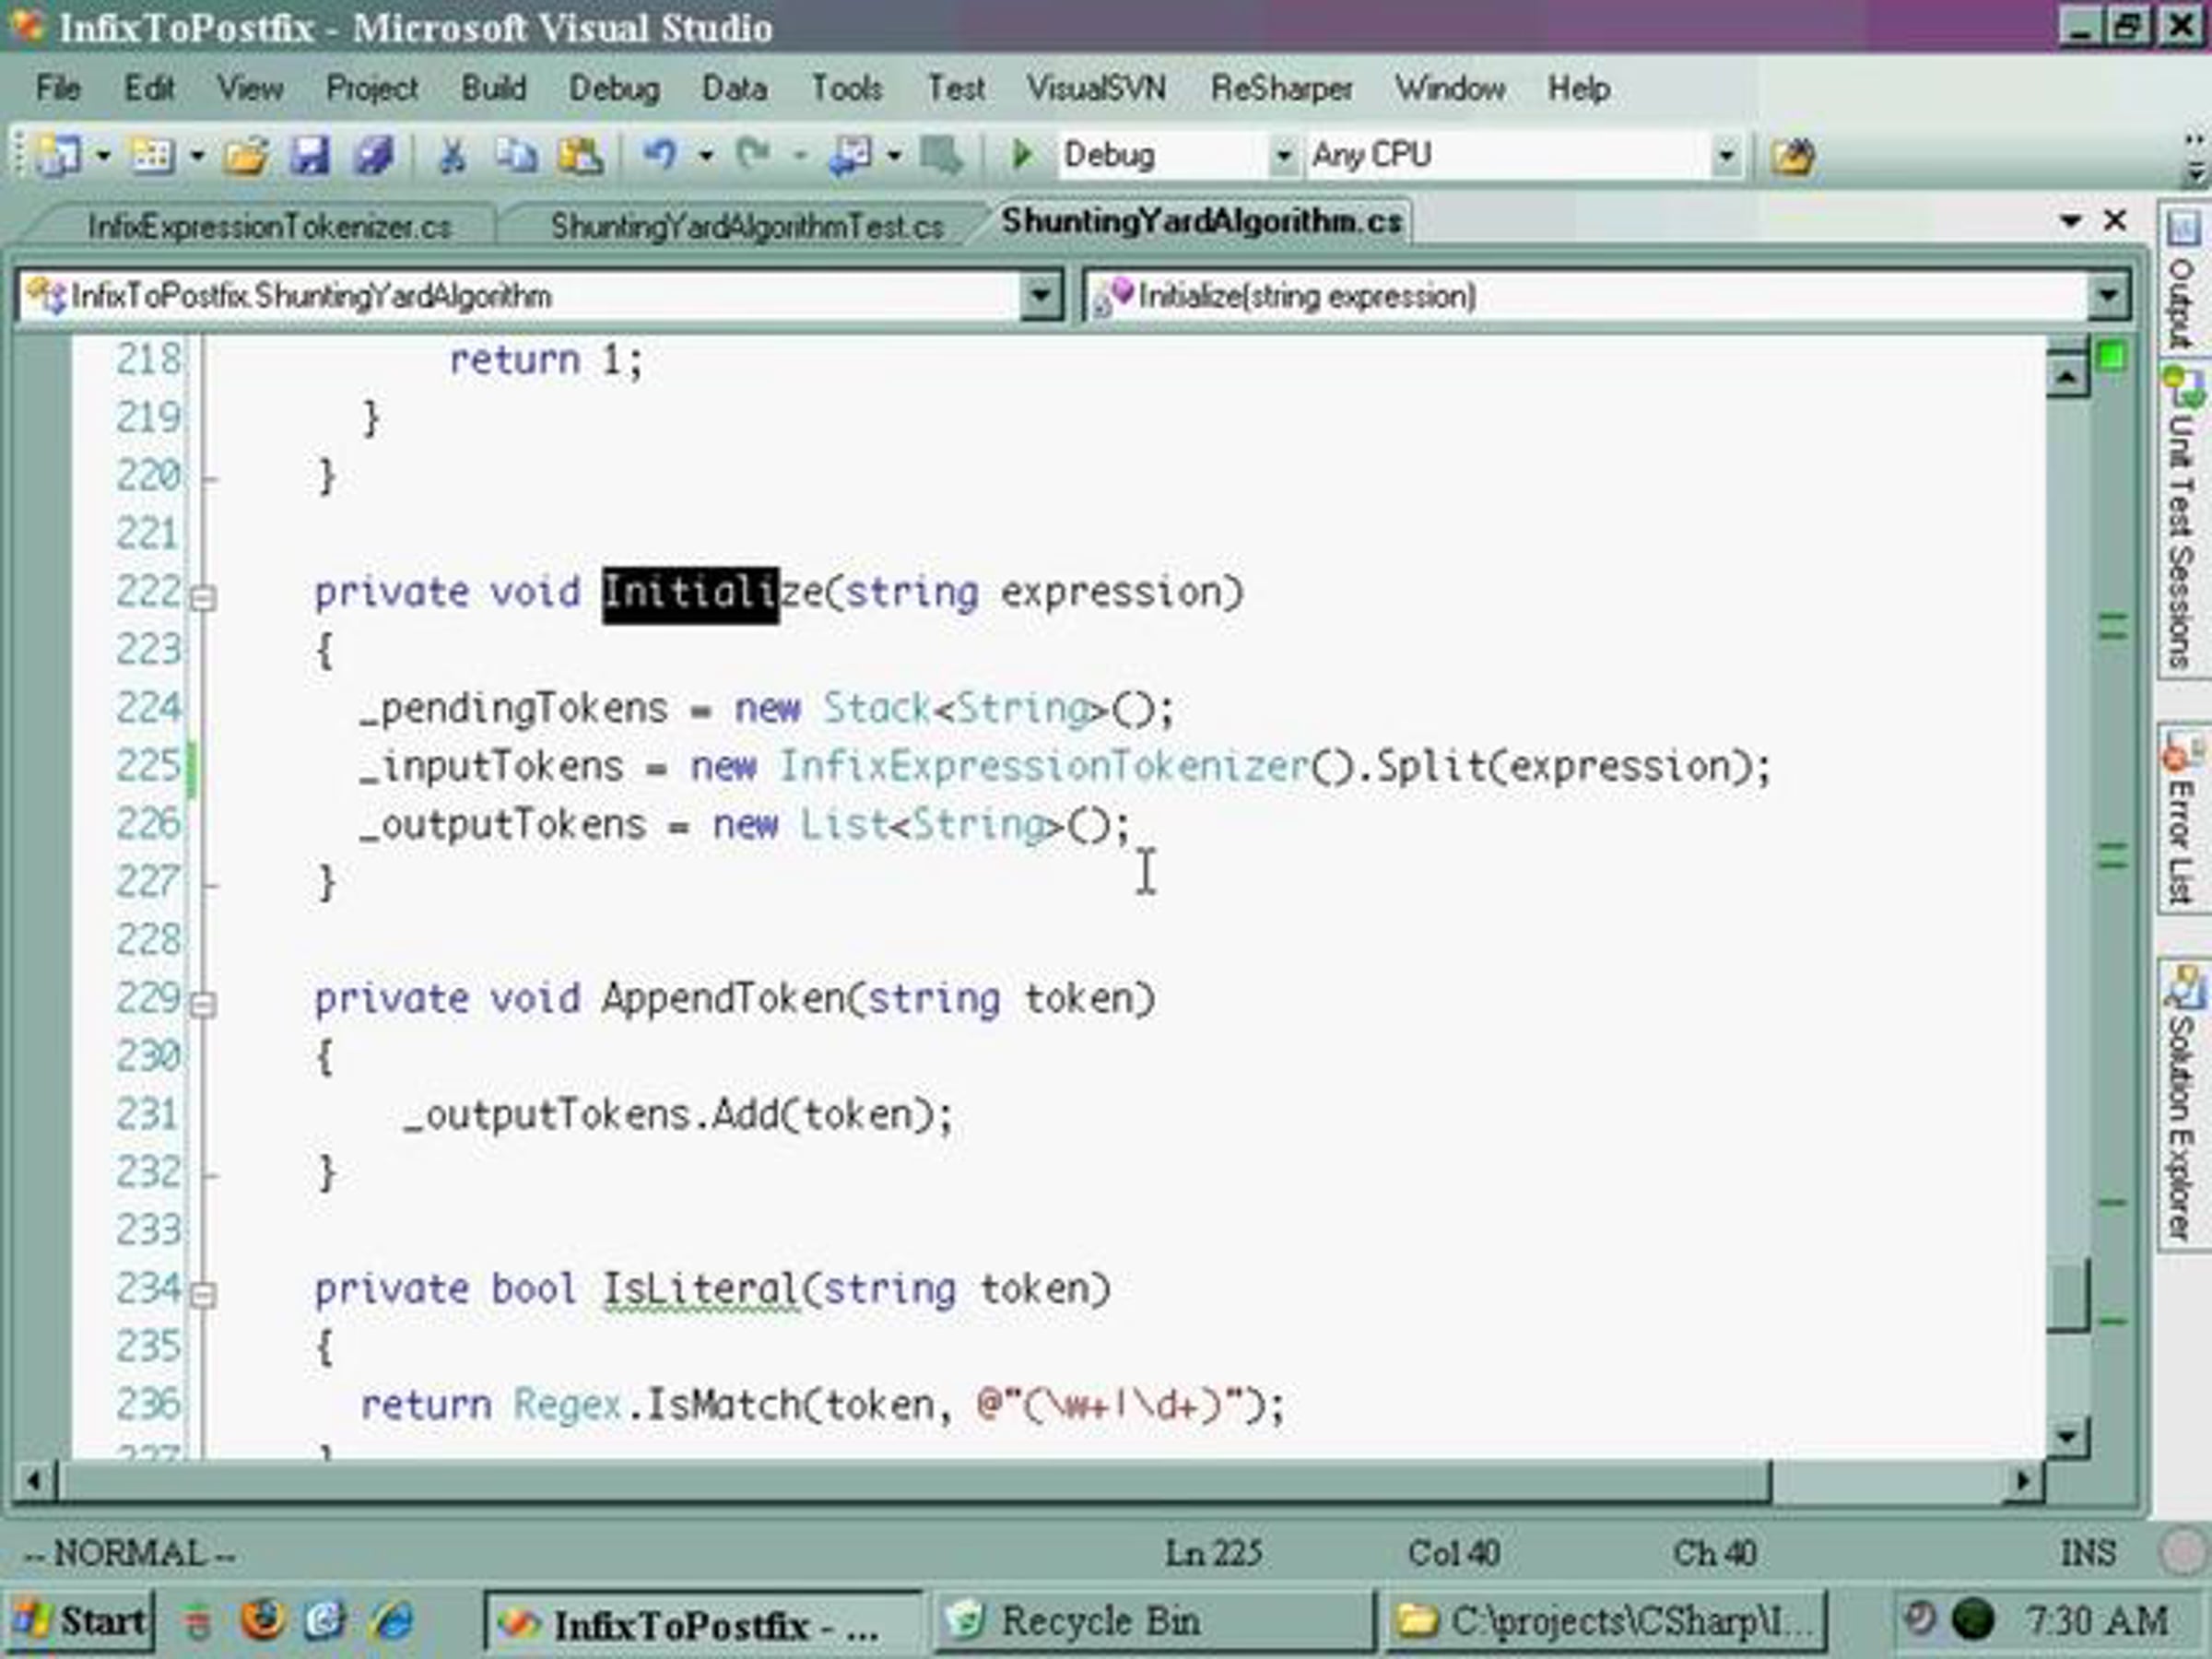Image resolution: width=2212 pixels, height=1659 pixels.
Task: Switch to the Recycle Bin taskbar window
Action: [x=1155, y=1621]
